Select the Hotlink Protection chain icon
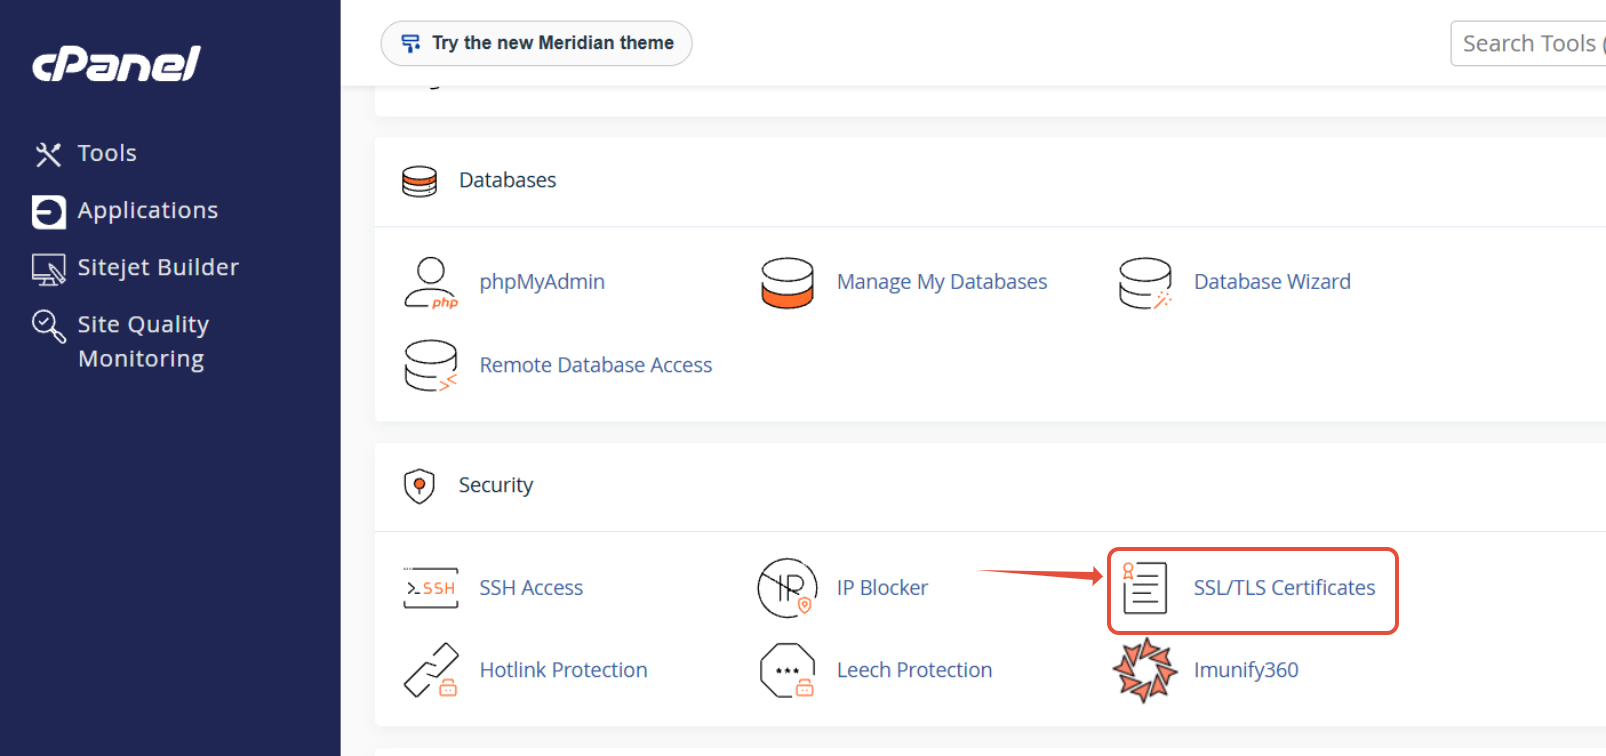Viewport: 1606px width, 756px height. click(x=431, y=670)
